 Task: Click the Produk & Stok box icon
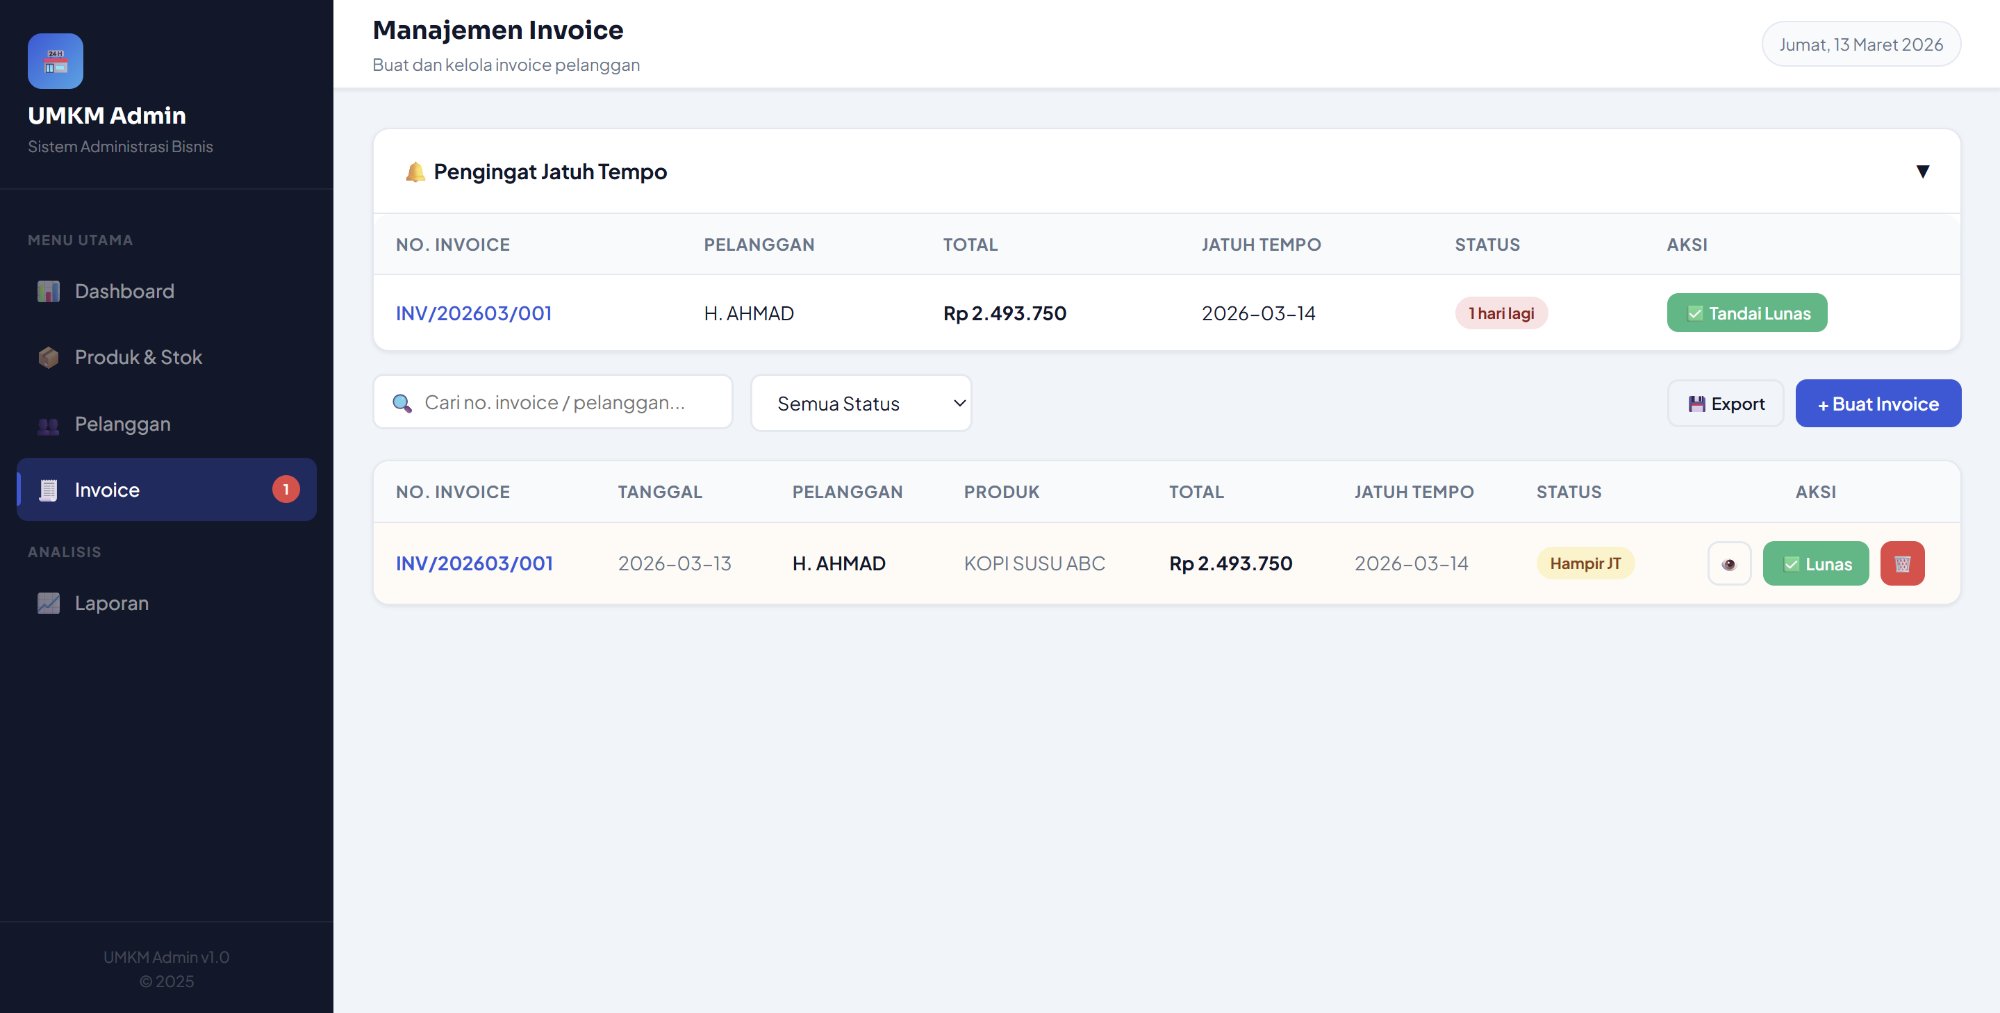47,357
